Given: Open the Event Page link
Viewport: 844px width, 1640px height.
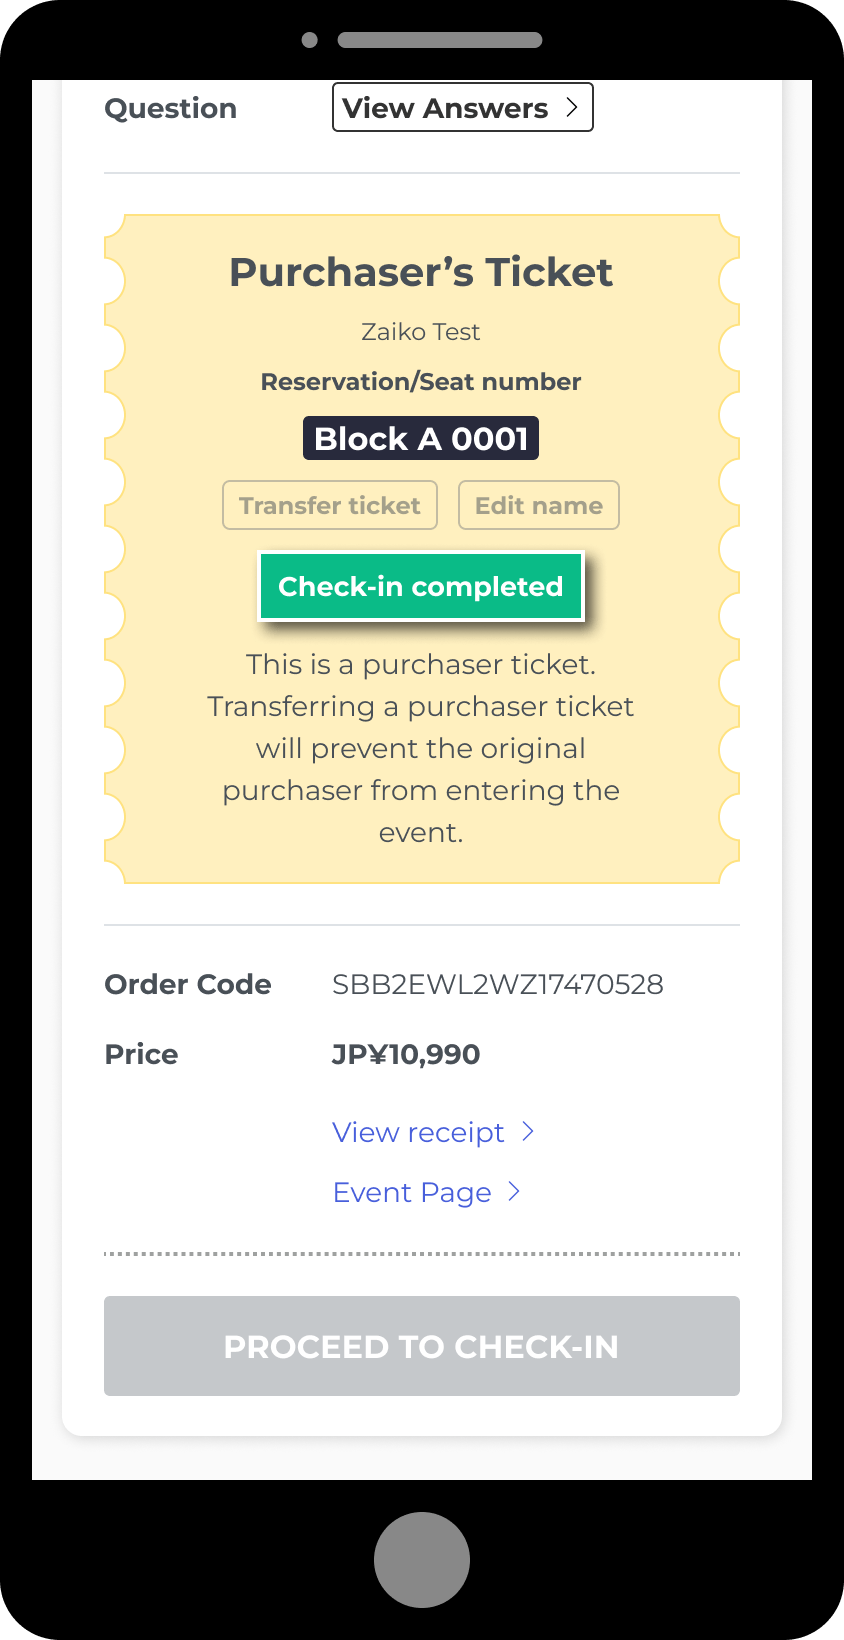Looking at the screenshot, I should pyautogui.click(x=412, y=1192).
